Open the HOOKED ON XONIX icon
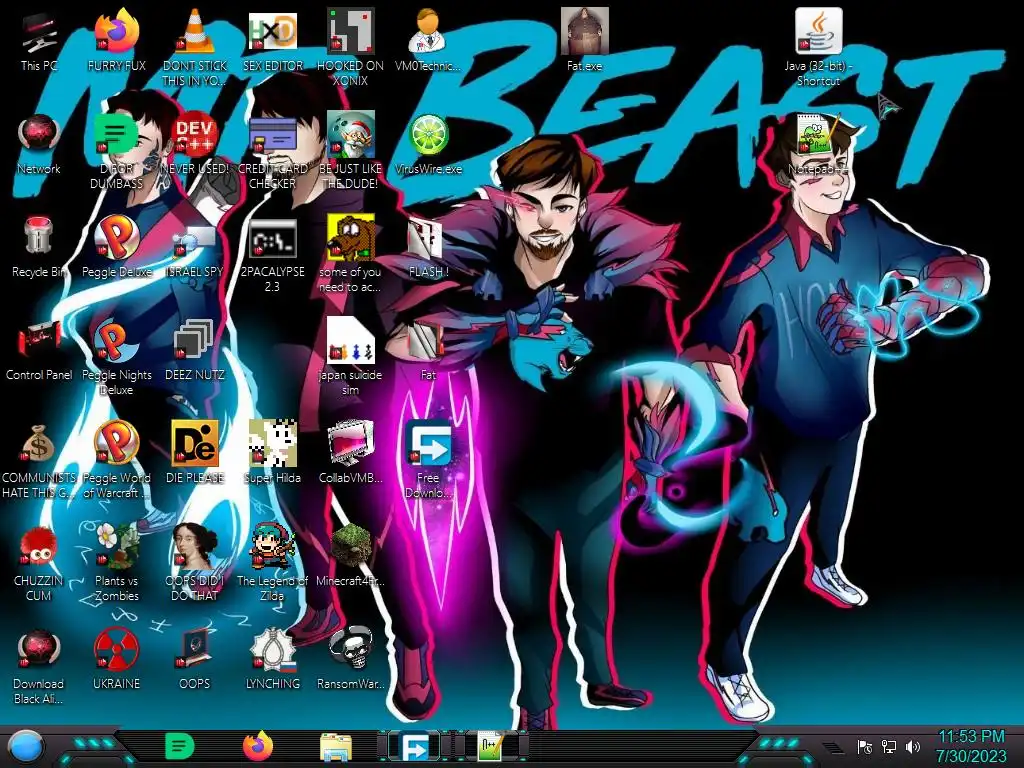 (x=351, y=31)
